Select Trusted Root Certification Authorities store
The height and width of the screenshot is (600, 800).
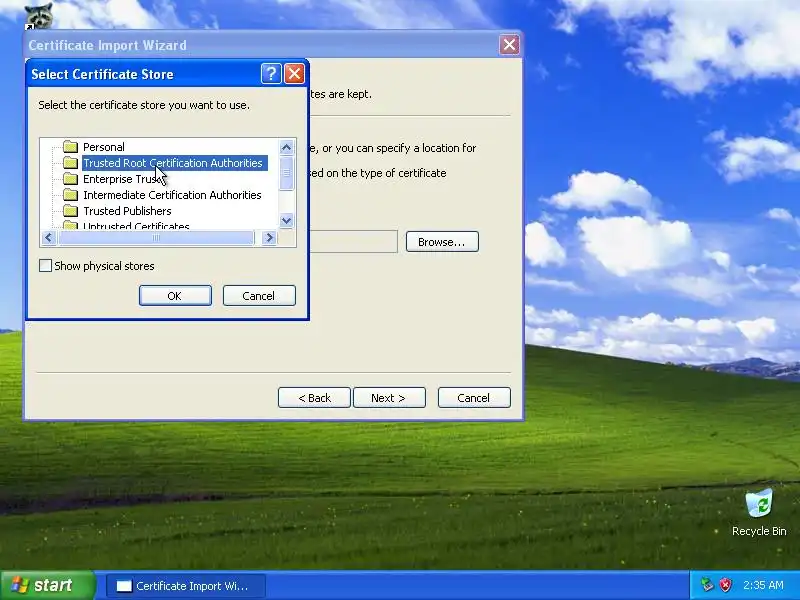(x=172, y=163)
